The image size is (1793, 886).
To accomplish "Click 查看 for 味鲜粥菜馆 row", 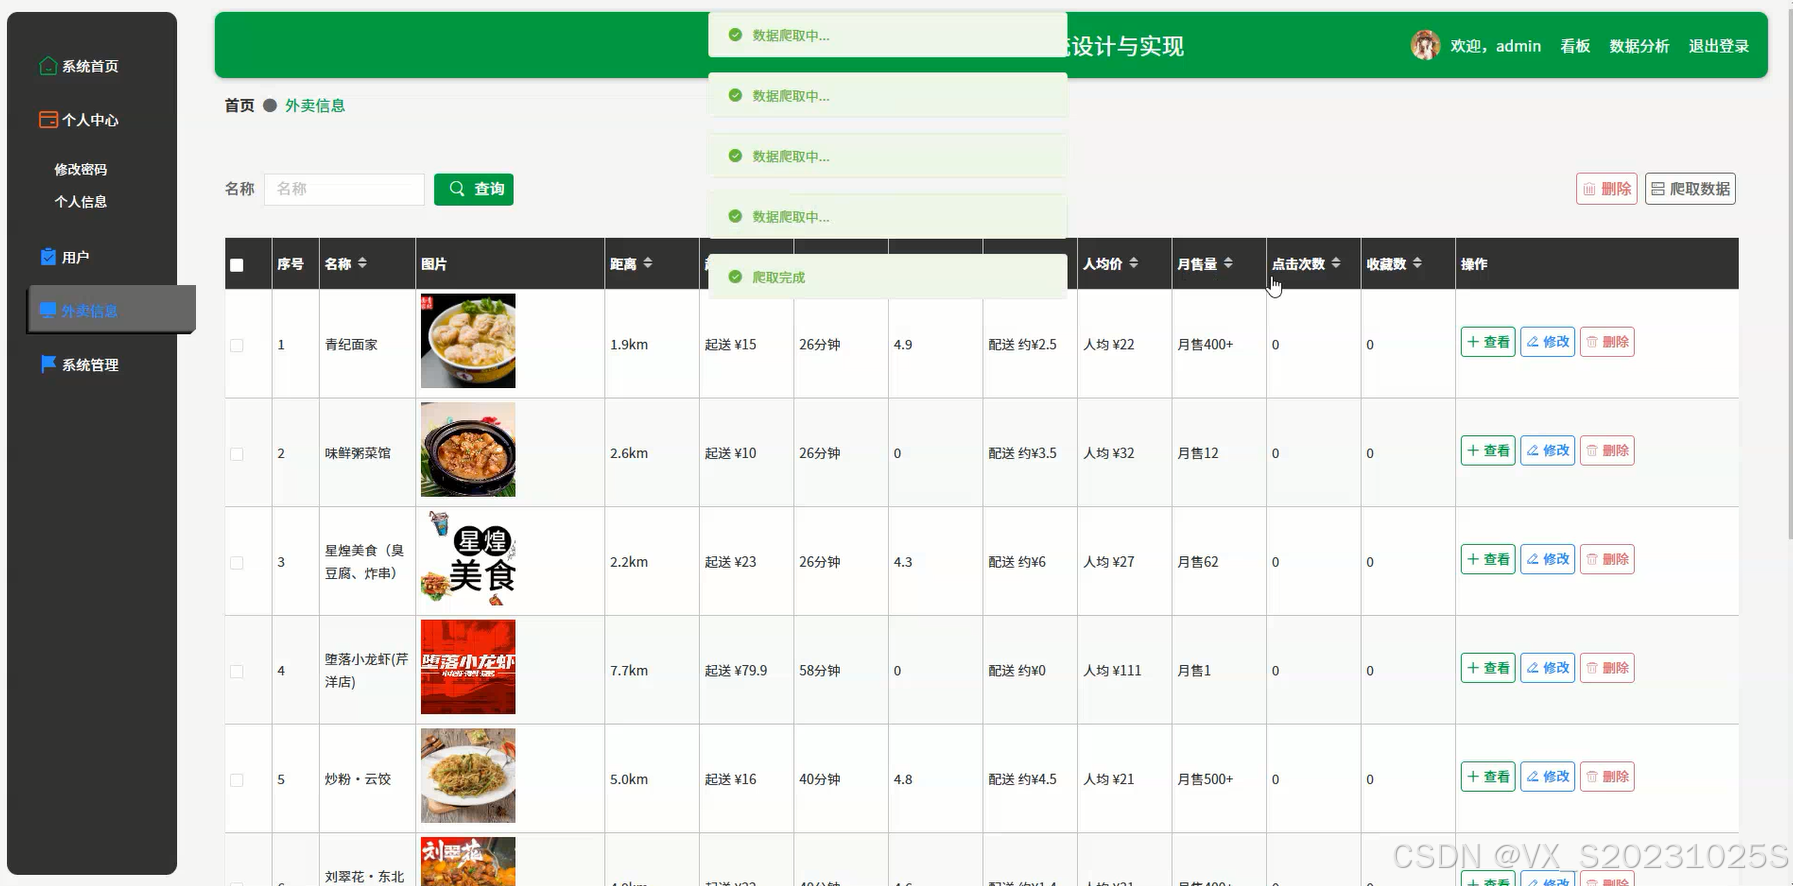I will click(1488, 451).
